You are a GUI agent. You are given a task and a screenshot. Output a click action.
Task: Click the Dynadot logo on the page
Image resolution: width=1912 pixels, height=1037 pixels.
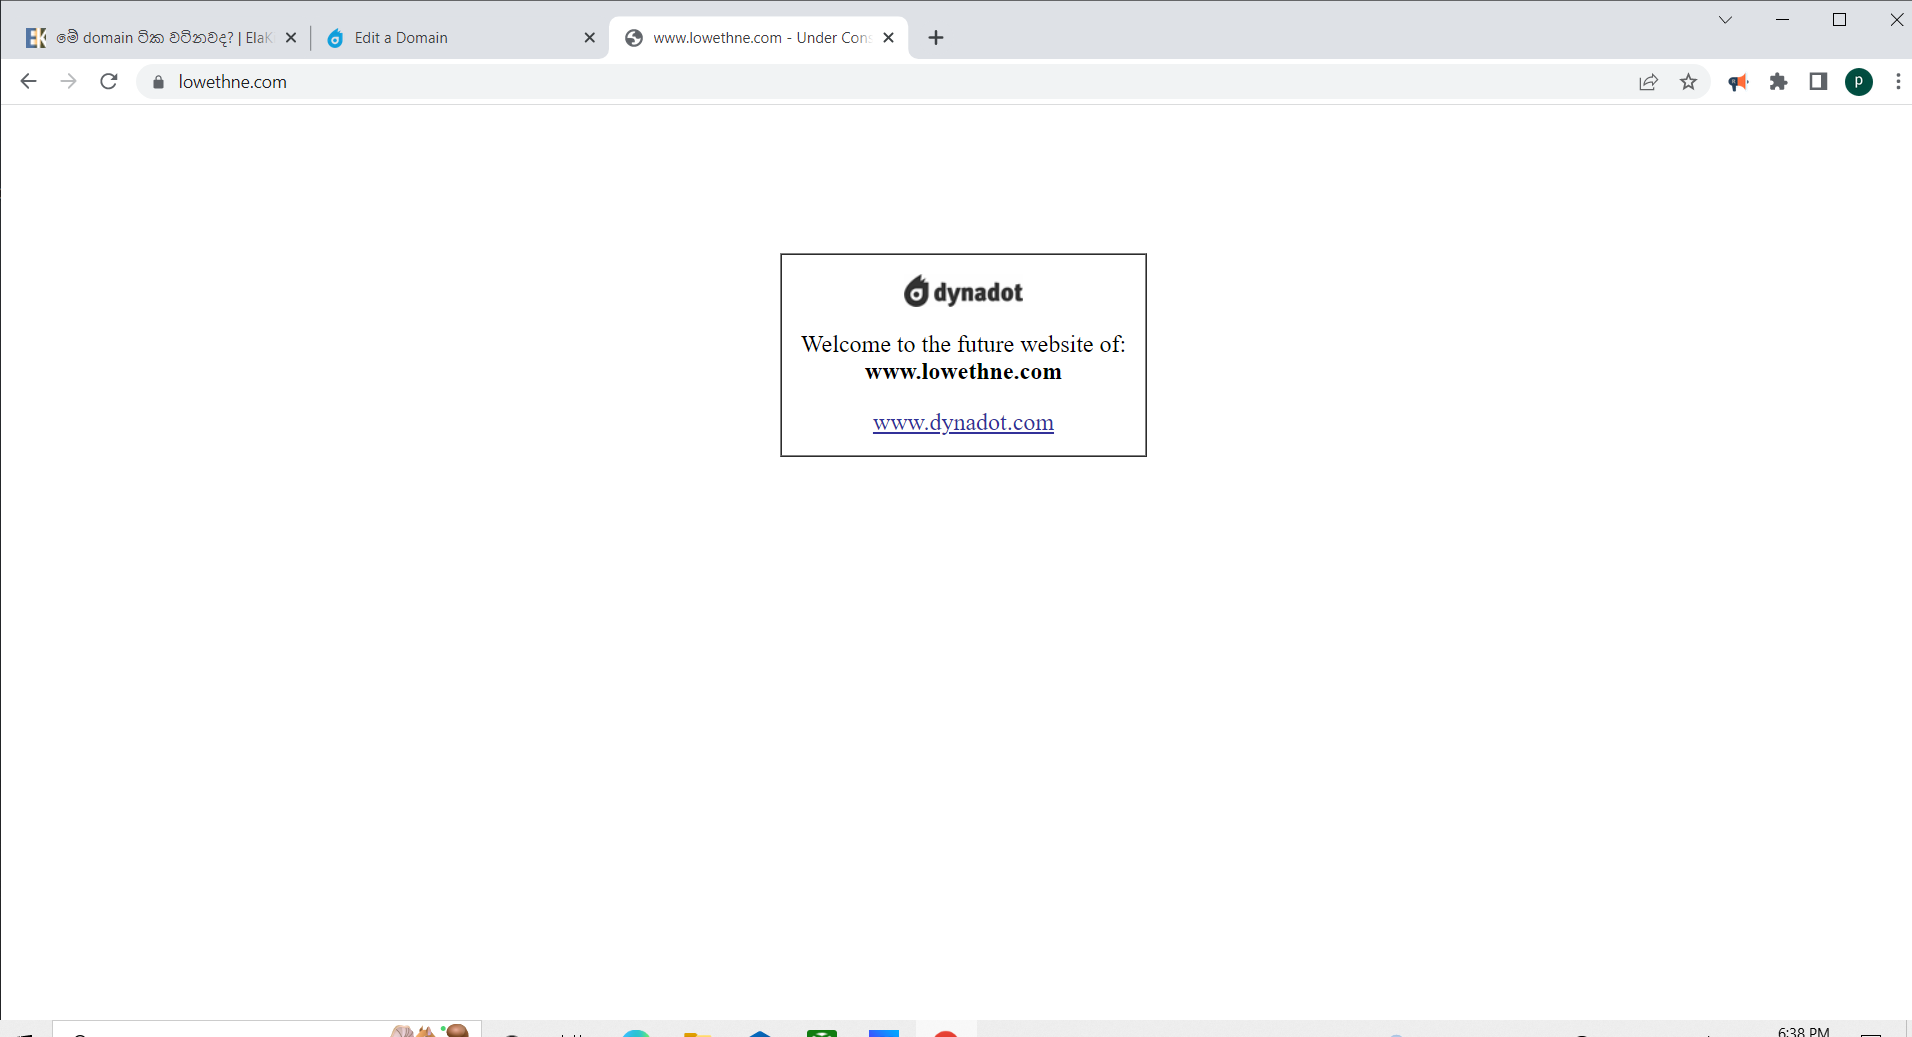963,292
